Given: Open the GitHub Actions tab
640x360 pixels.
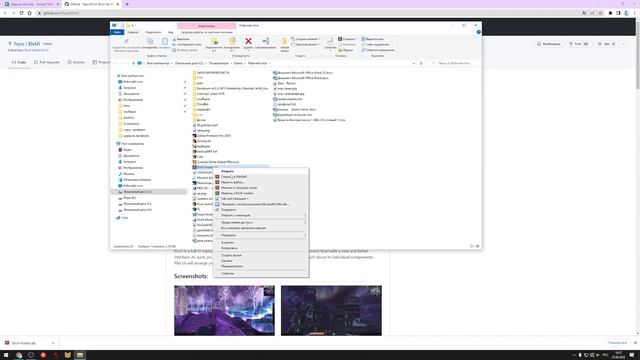Looking at the screenshot, I should 76,62.
